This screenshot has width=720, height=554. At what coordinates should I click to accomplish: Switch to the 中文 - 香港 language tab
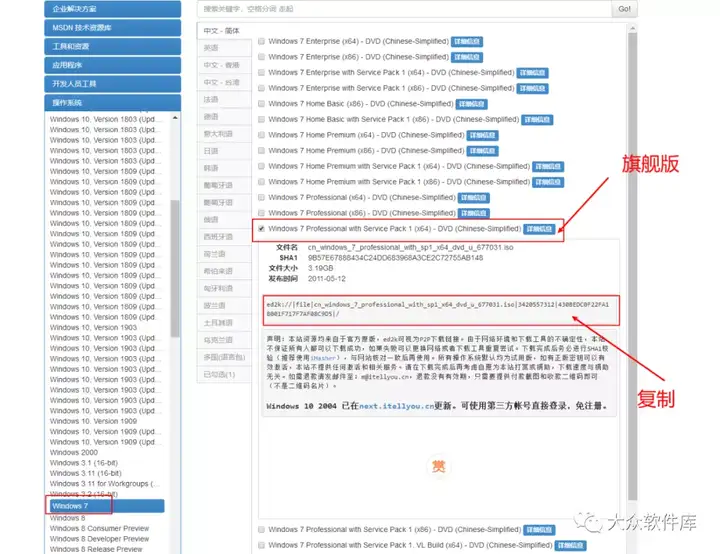[225, 65]
